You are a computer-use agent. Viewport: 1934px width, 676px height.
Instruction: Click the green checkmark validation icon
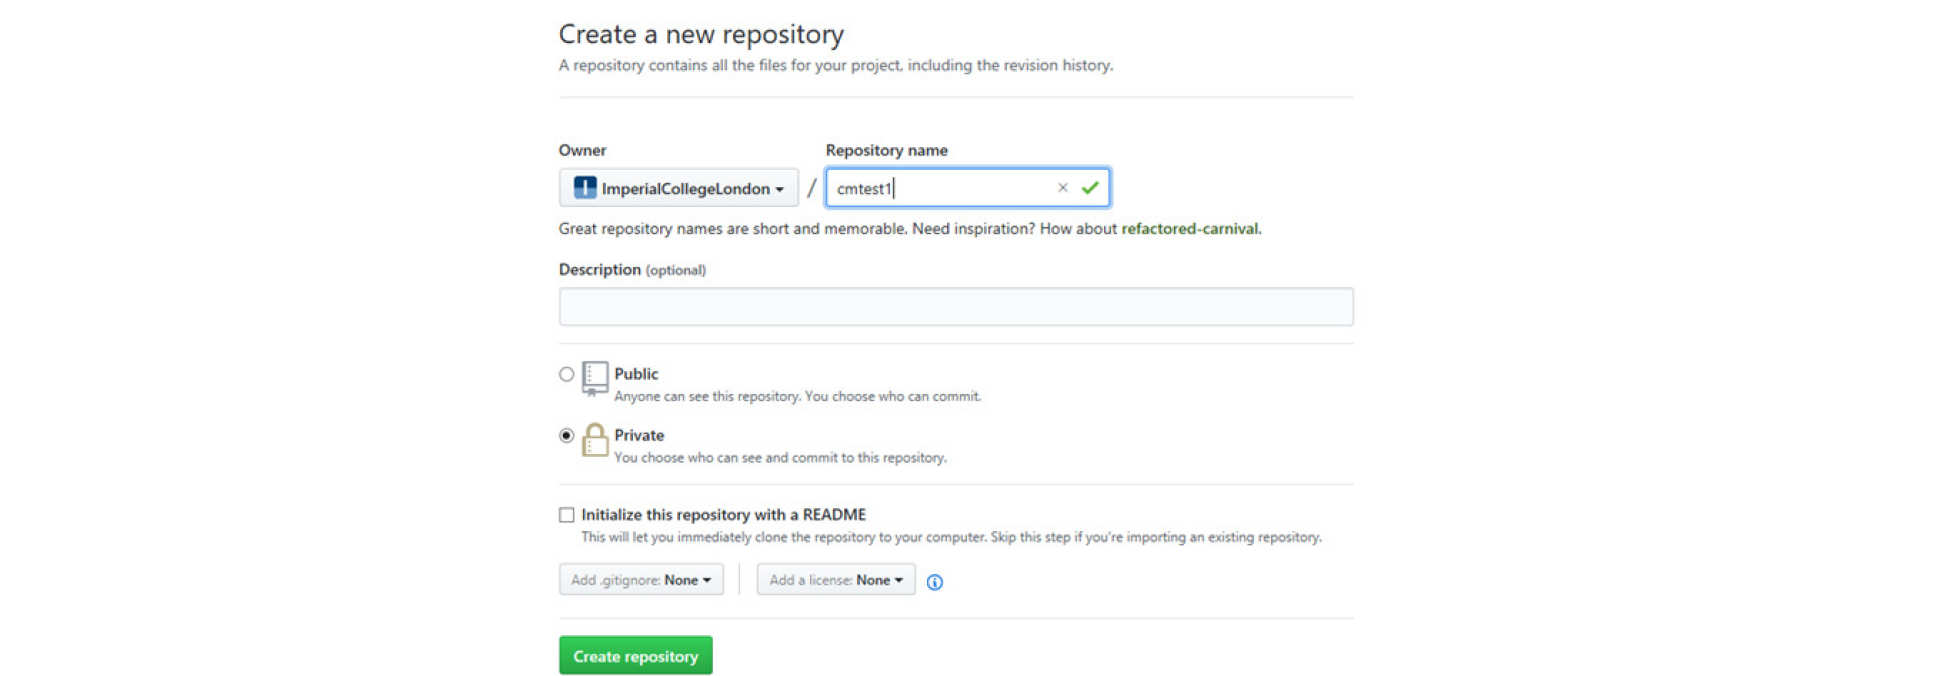tap(1090, 188)
